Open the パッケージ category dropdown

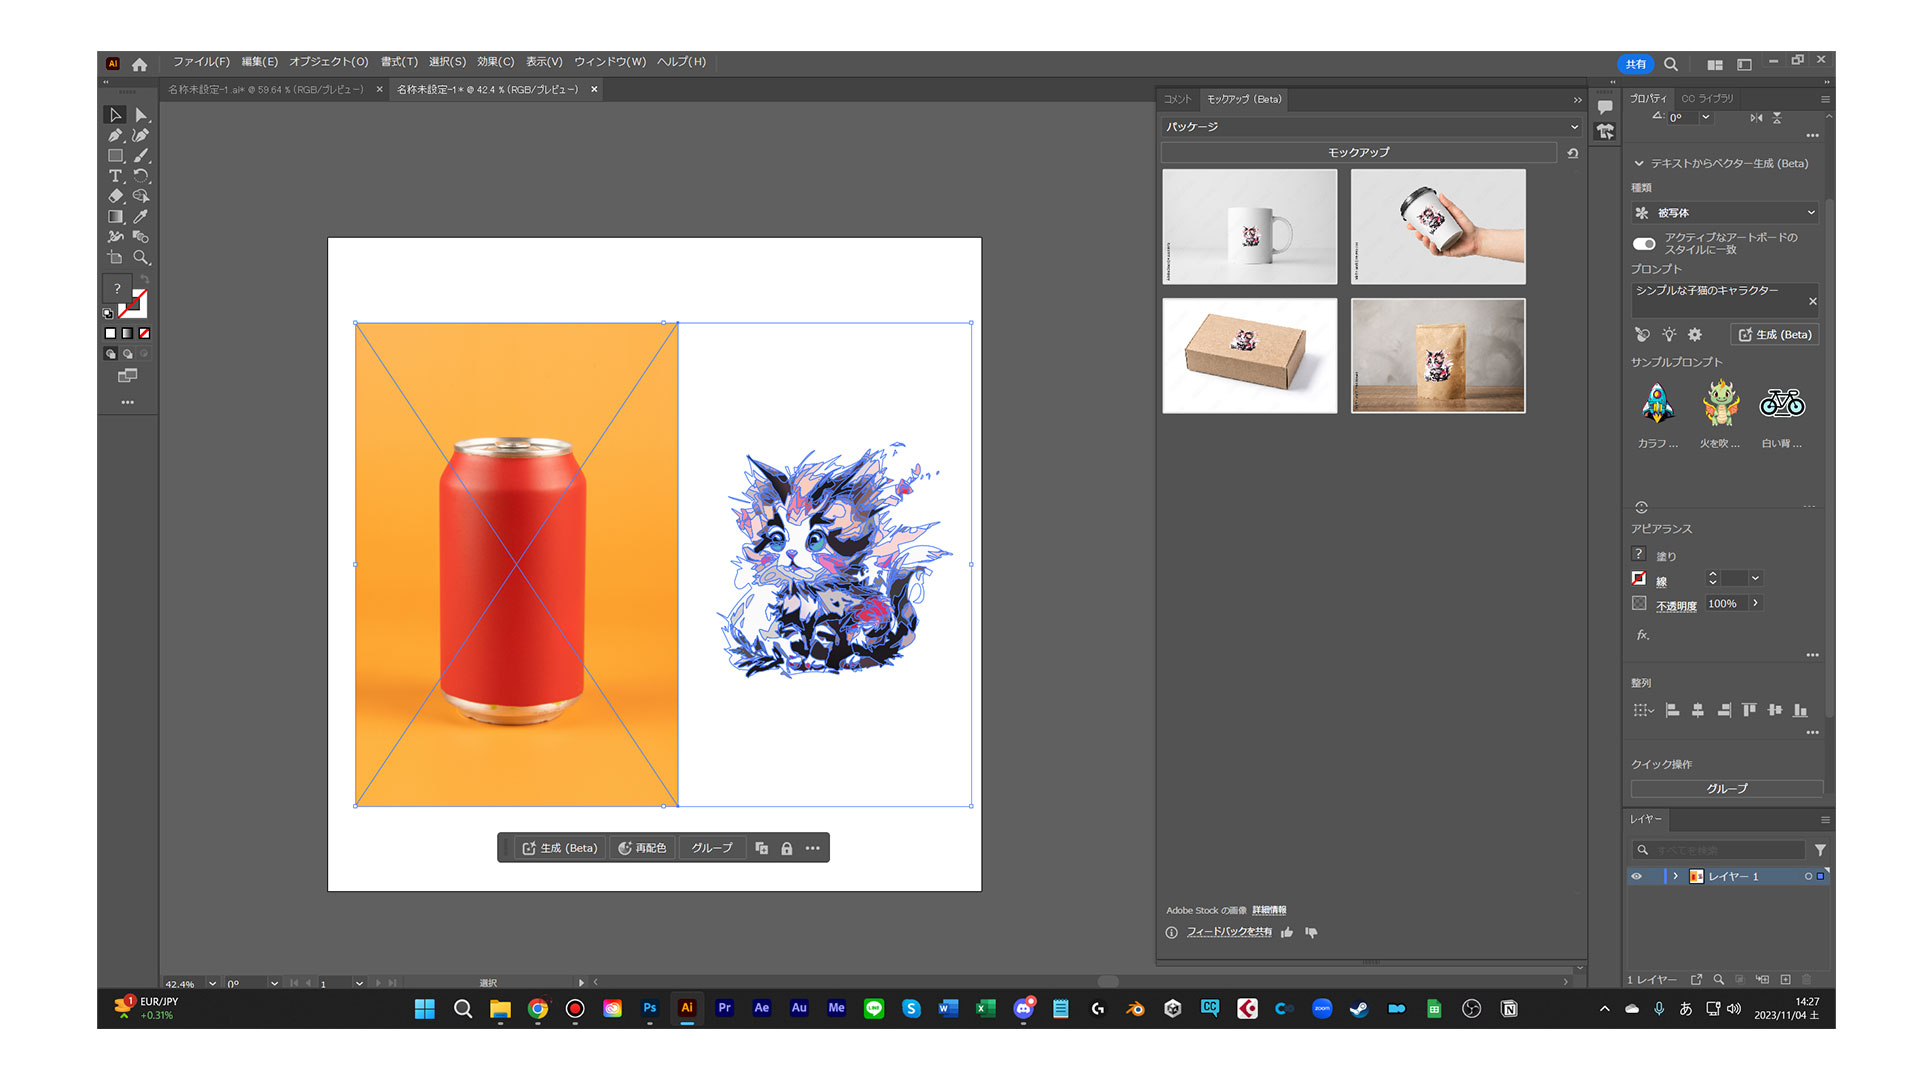coord(1370,127)
